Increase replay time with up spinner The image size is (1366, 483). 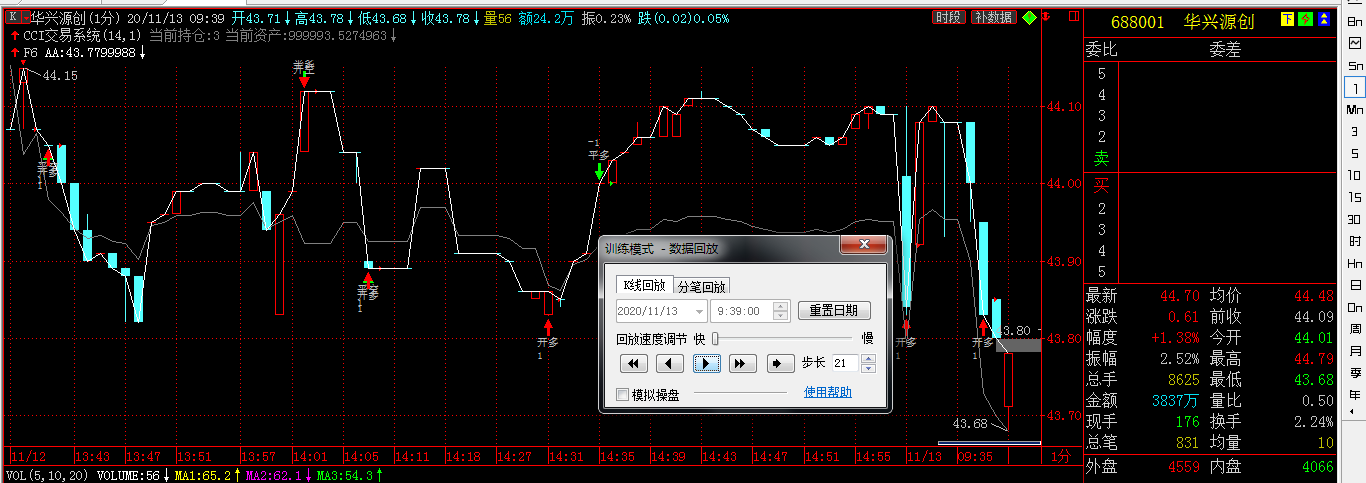tap(782, 306)
